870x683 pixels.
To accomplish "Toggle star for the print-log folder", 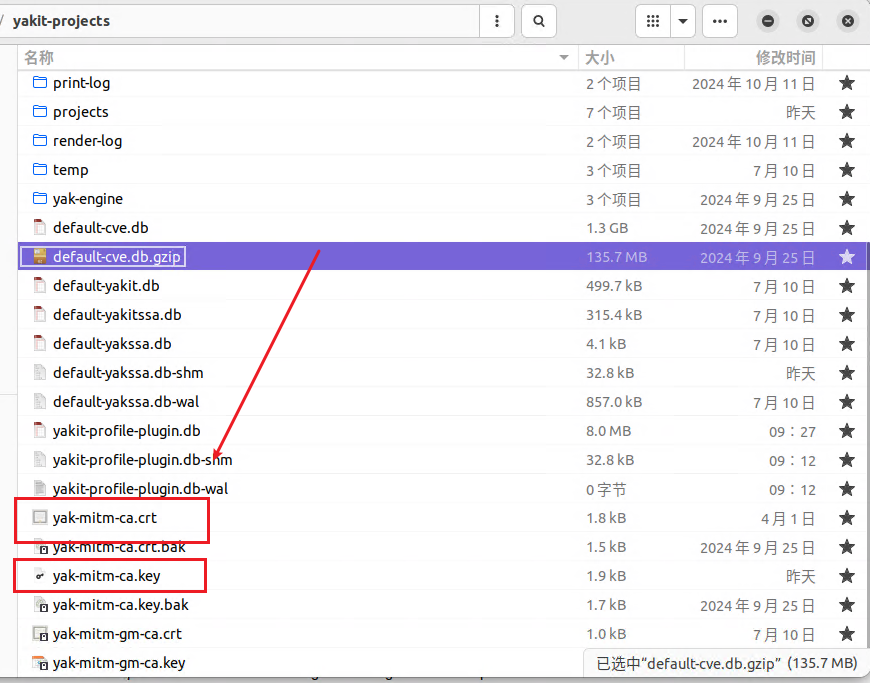I will coord(846,83).
